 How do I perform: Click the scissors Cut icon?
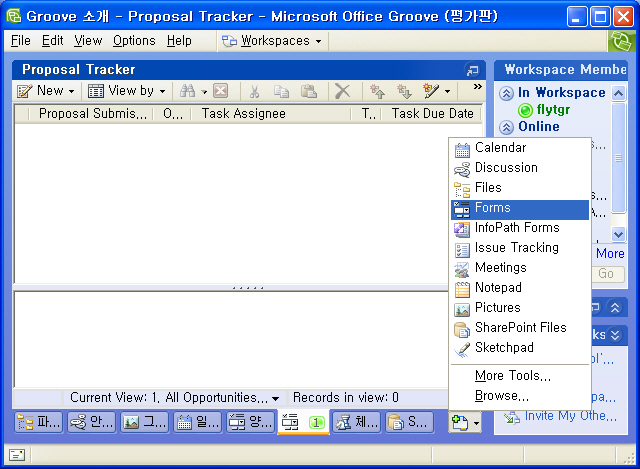click(x=254, y=91)
